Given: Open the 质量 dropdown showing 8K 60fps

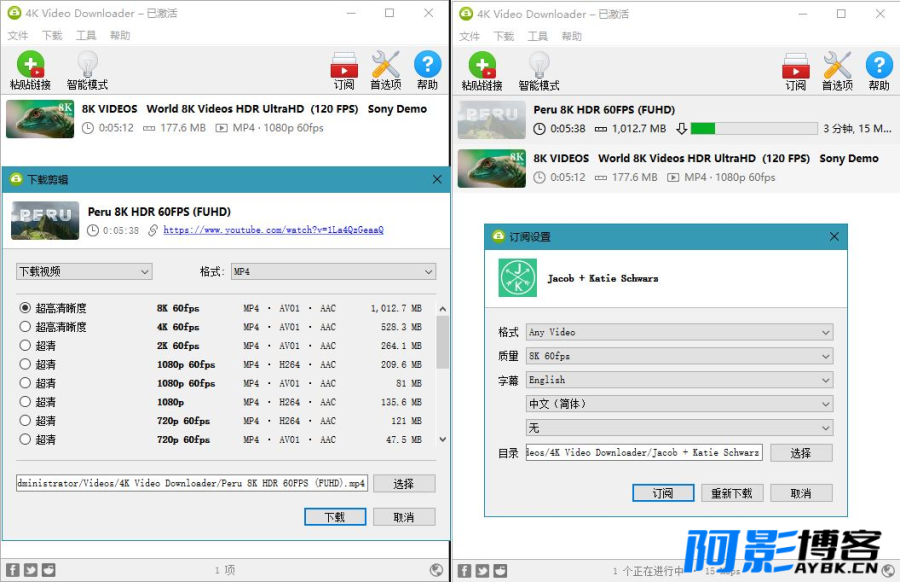Looking at the screenshot, I should 679,356.
